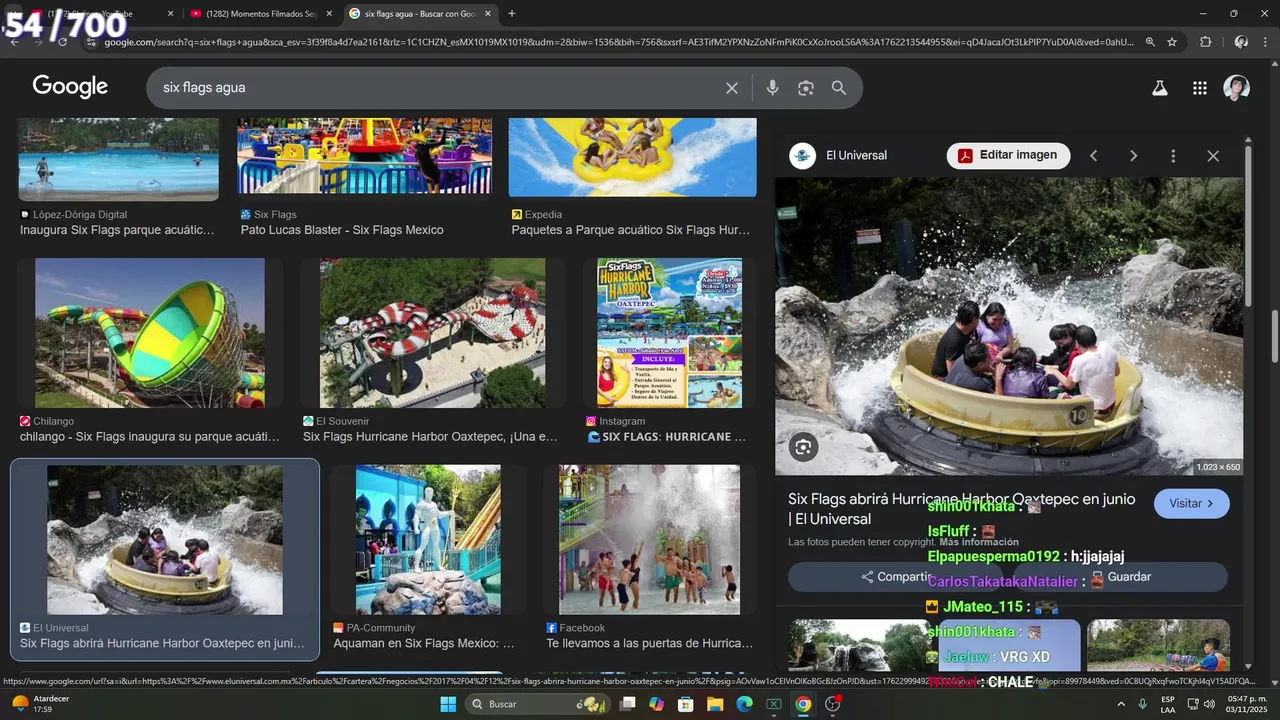Screen dimensions: 1280x720
Task: Open Instagram Hurricane Harbor poster thumbnail
Action: point(669,333)
